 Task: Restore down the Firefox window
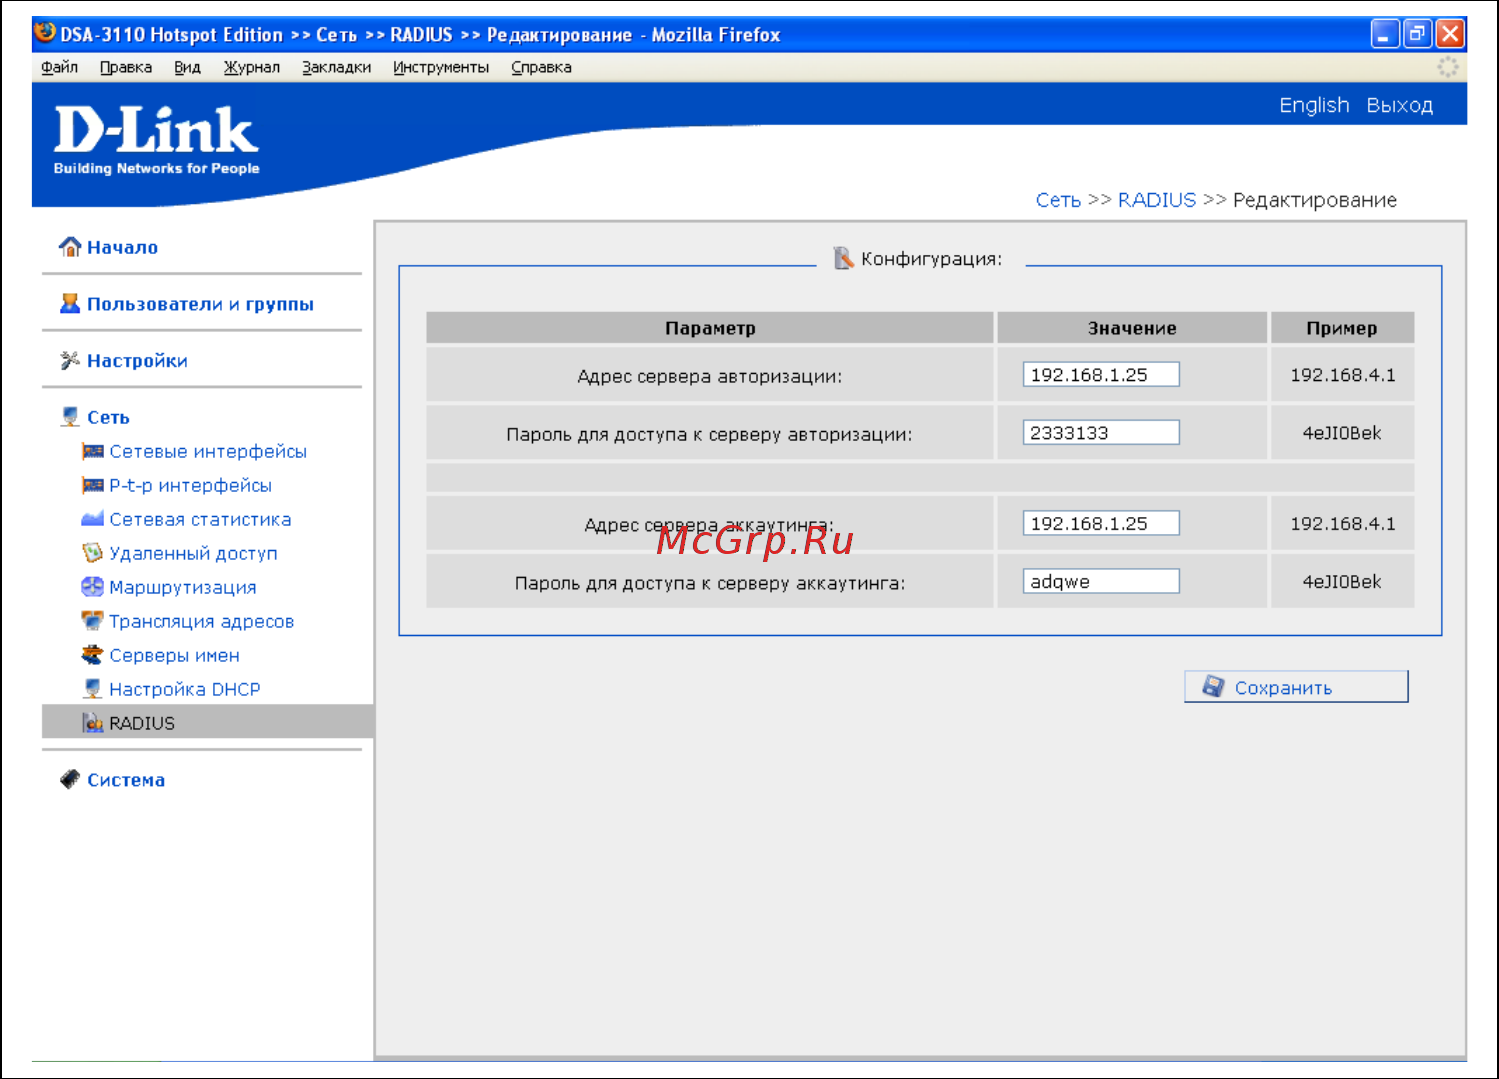coord(1417,34)
